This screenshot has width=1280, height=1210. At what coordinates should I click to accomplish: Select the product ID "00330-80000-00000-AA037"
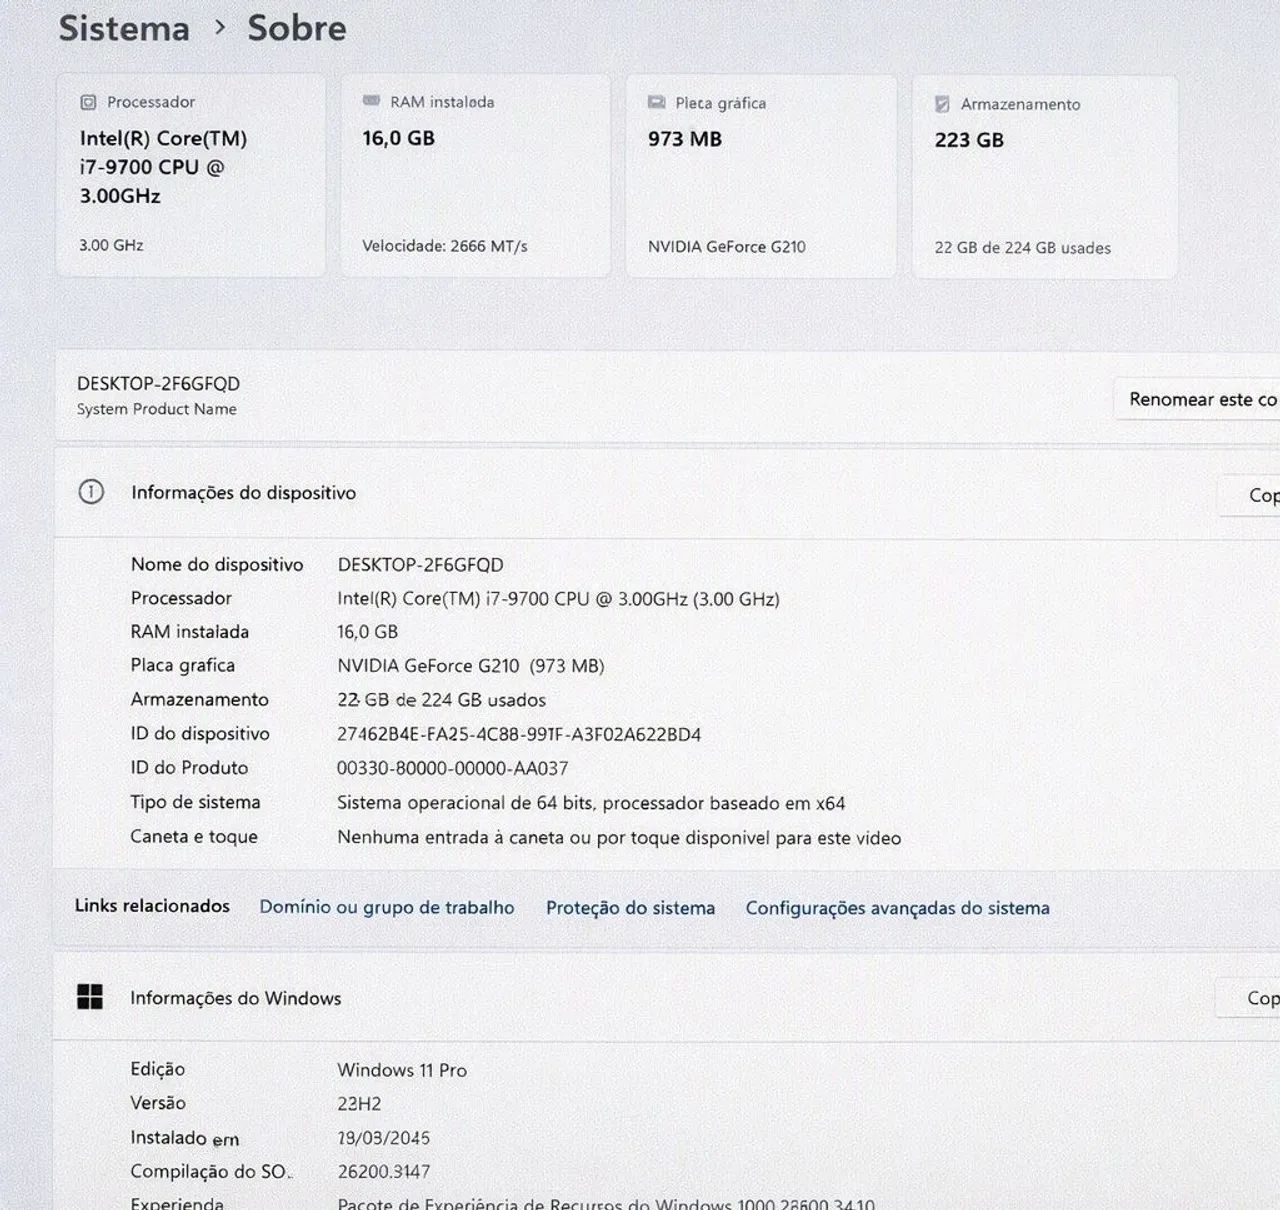click(x=452, y=768)
